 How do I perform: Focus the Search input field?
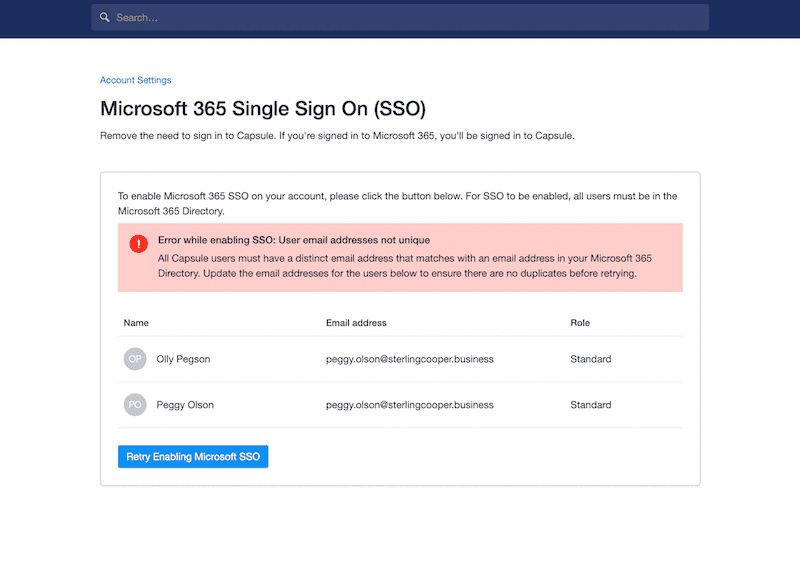400,17
